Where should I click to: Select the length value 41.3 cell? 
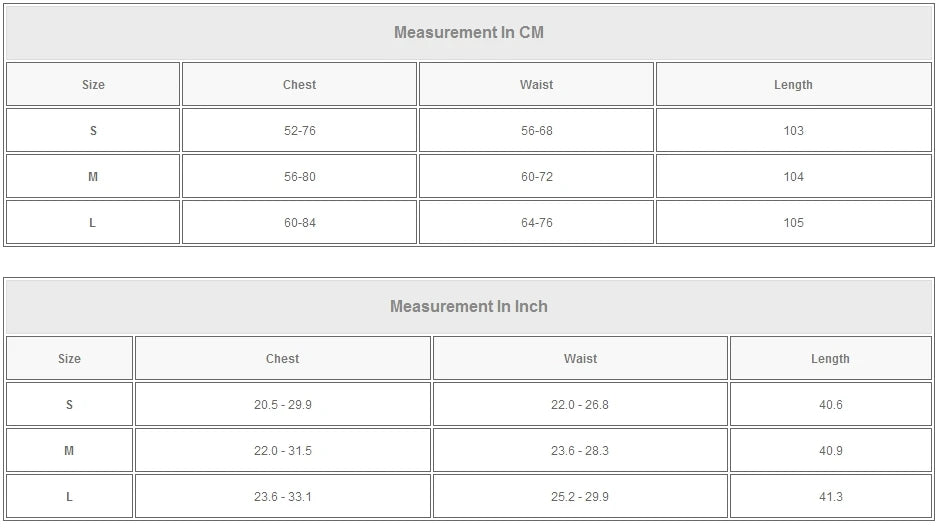830,497
